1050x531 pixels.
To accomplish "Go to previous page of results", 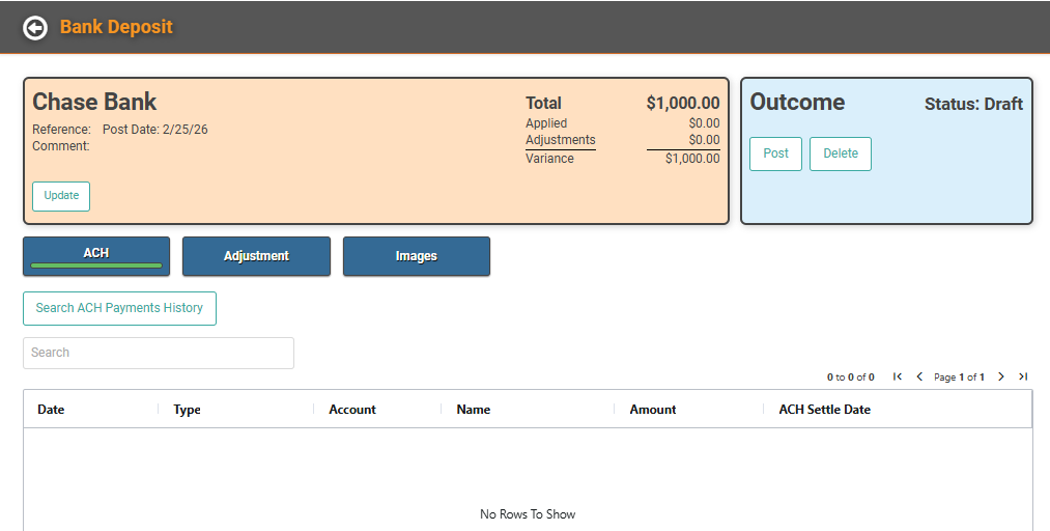I will [919, 377].
